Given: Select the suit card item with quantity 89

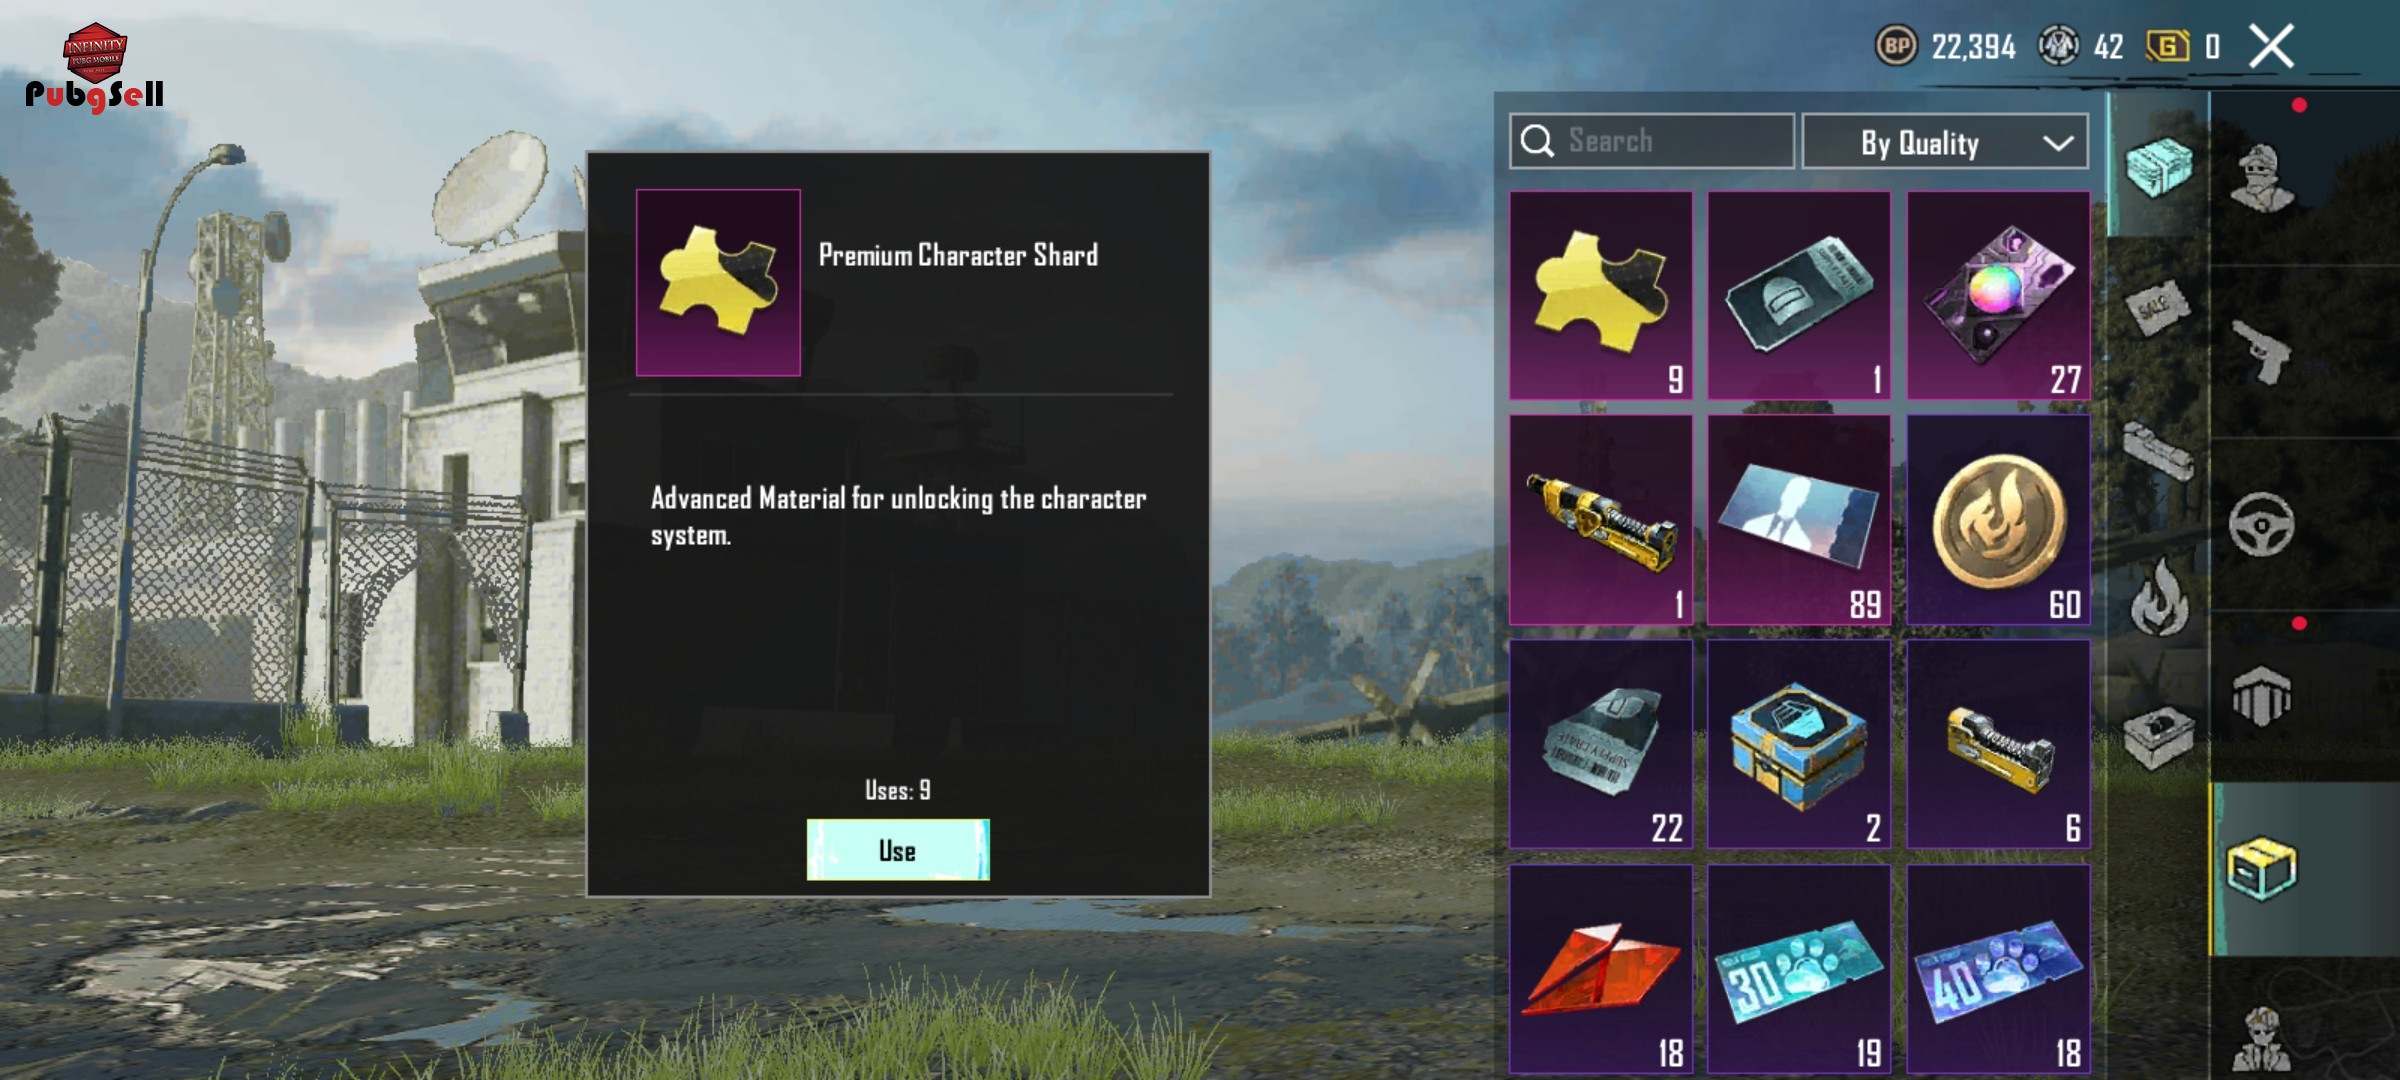Looking at the screenshot, I should tap(1799, 520).
